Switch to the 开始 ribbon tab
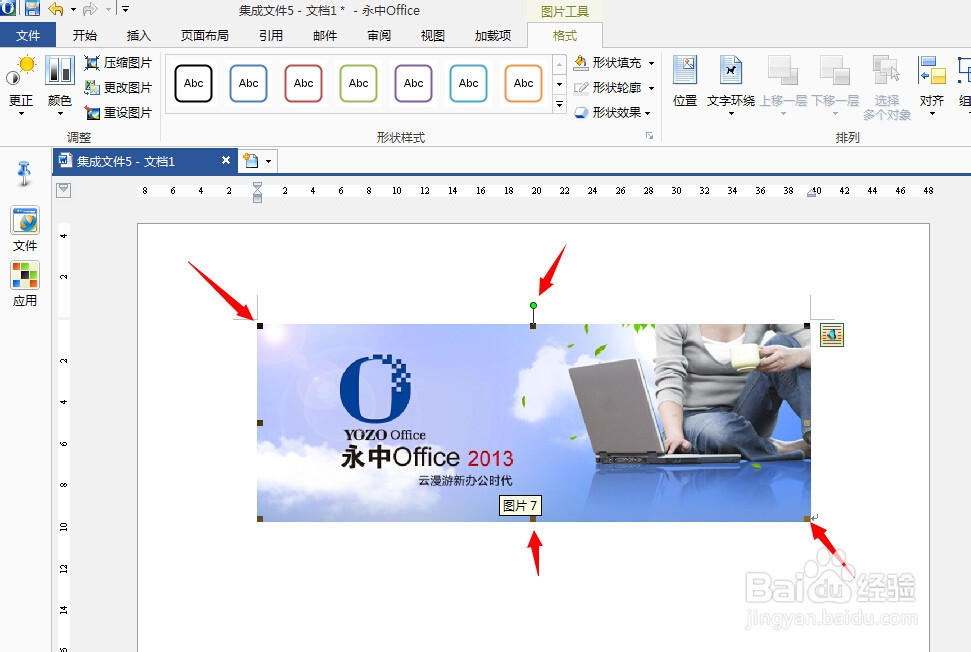This screenshot has height=652, width=971. pyautogui.click(x=85, y=35)
